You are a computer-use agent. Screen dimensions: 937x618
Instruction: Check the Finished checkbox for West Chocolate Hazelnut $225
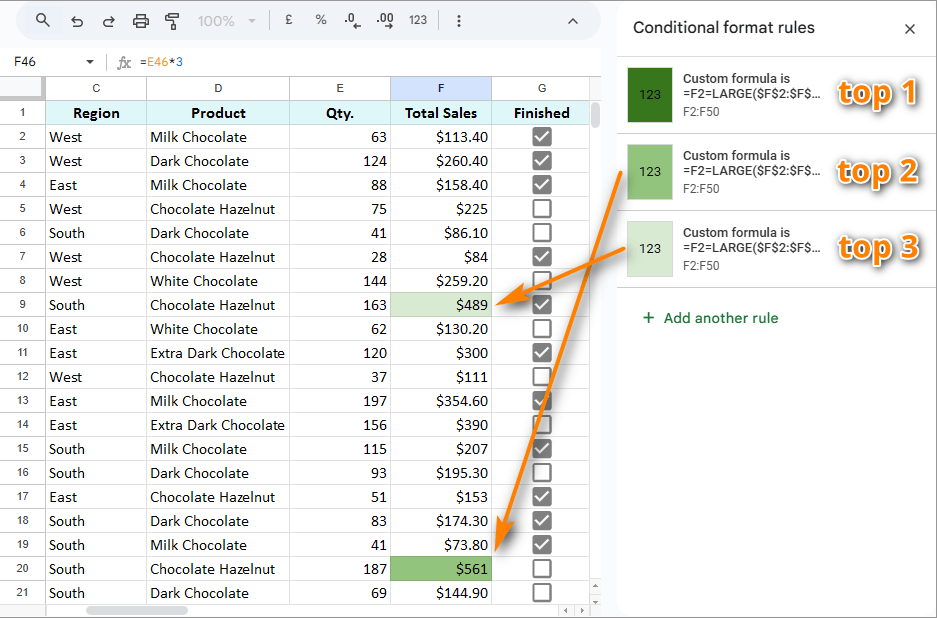click(x=541, y=208)
